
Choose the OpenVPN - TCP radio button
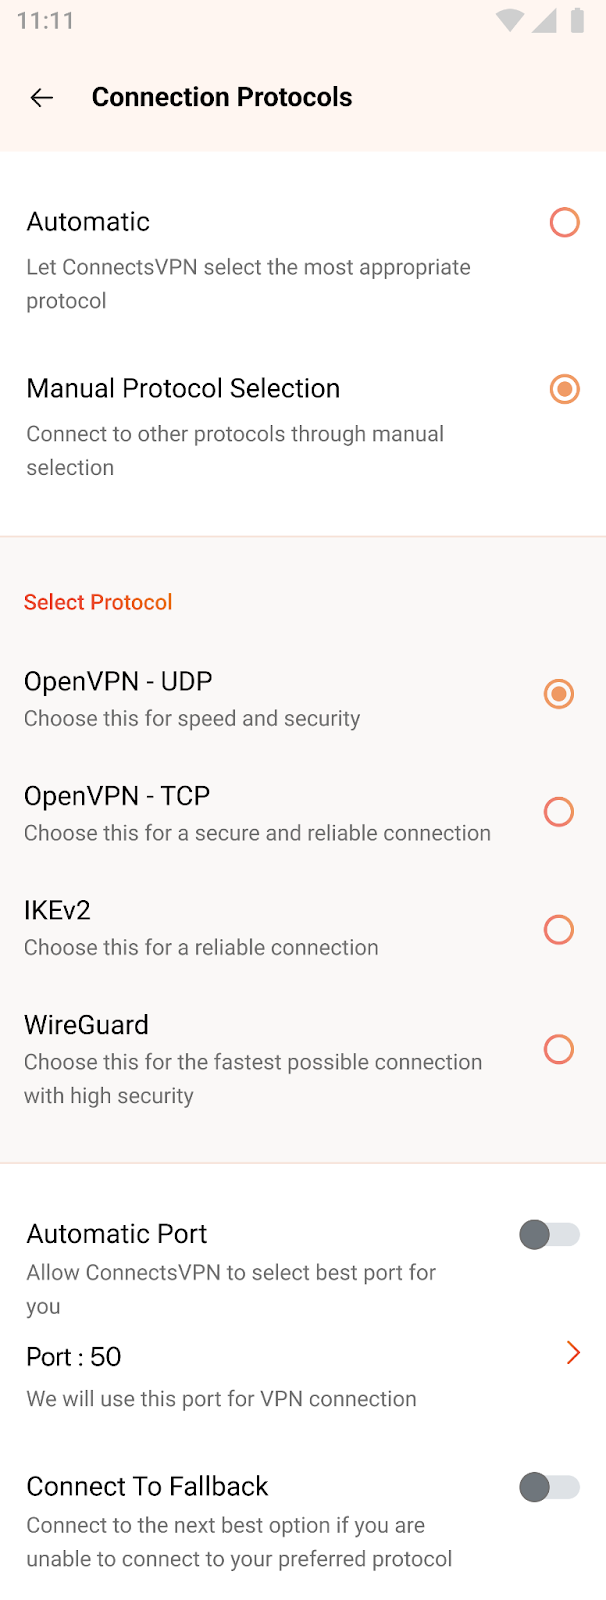click(x=558, y=812)
